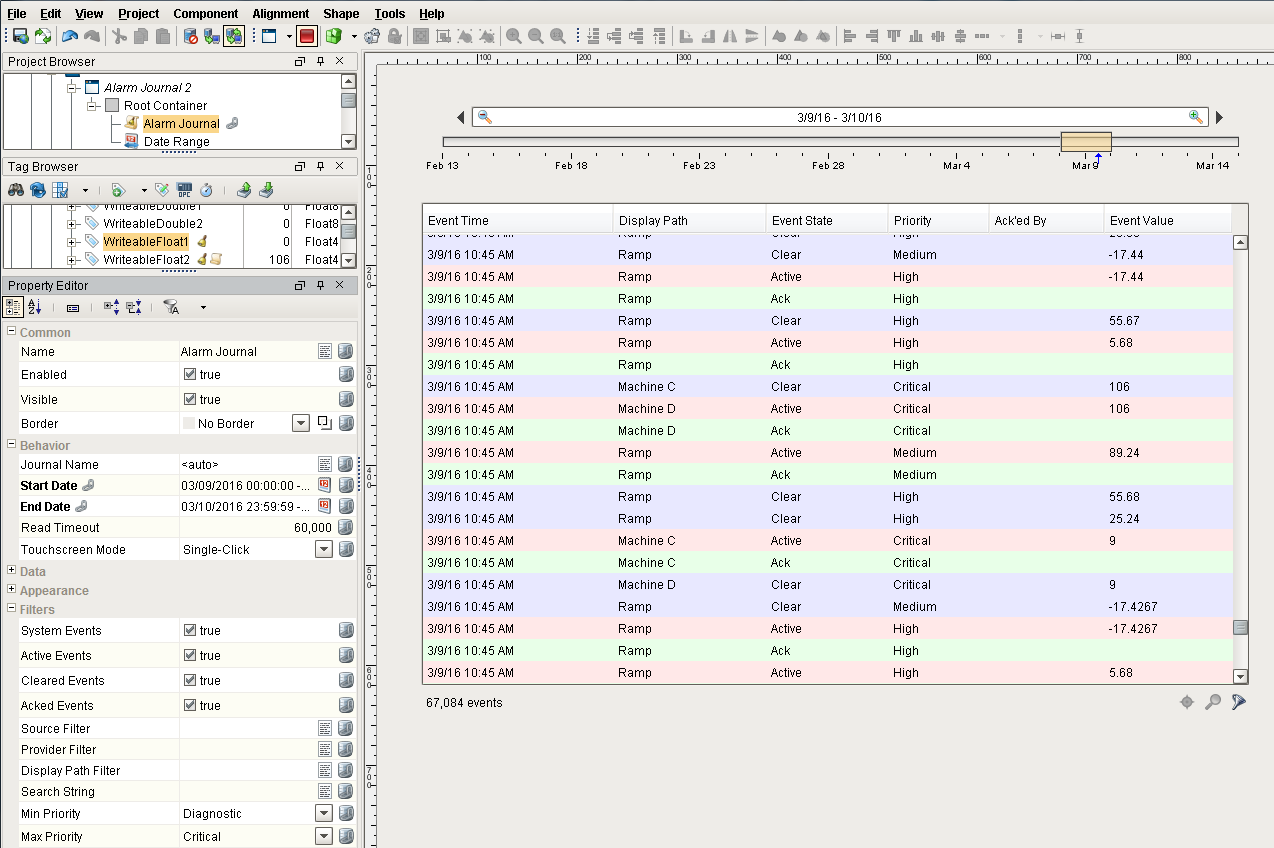The image size is (1274, 848).
Task: Open the property filter funnel icon
Action: [171, 308]
